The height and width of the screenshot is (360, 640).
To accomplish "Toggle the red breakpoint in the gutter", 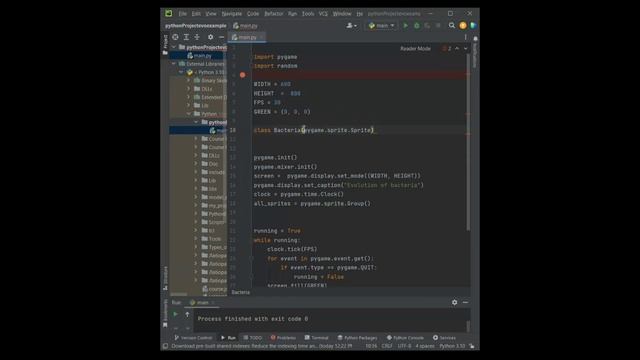I will (x=242, y=75).
